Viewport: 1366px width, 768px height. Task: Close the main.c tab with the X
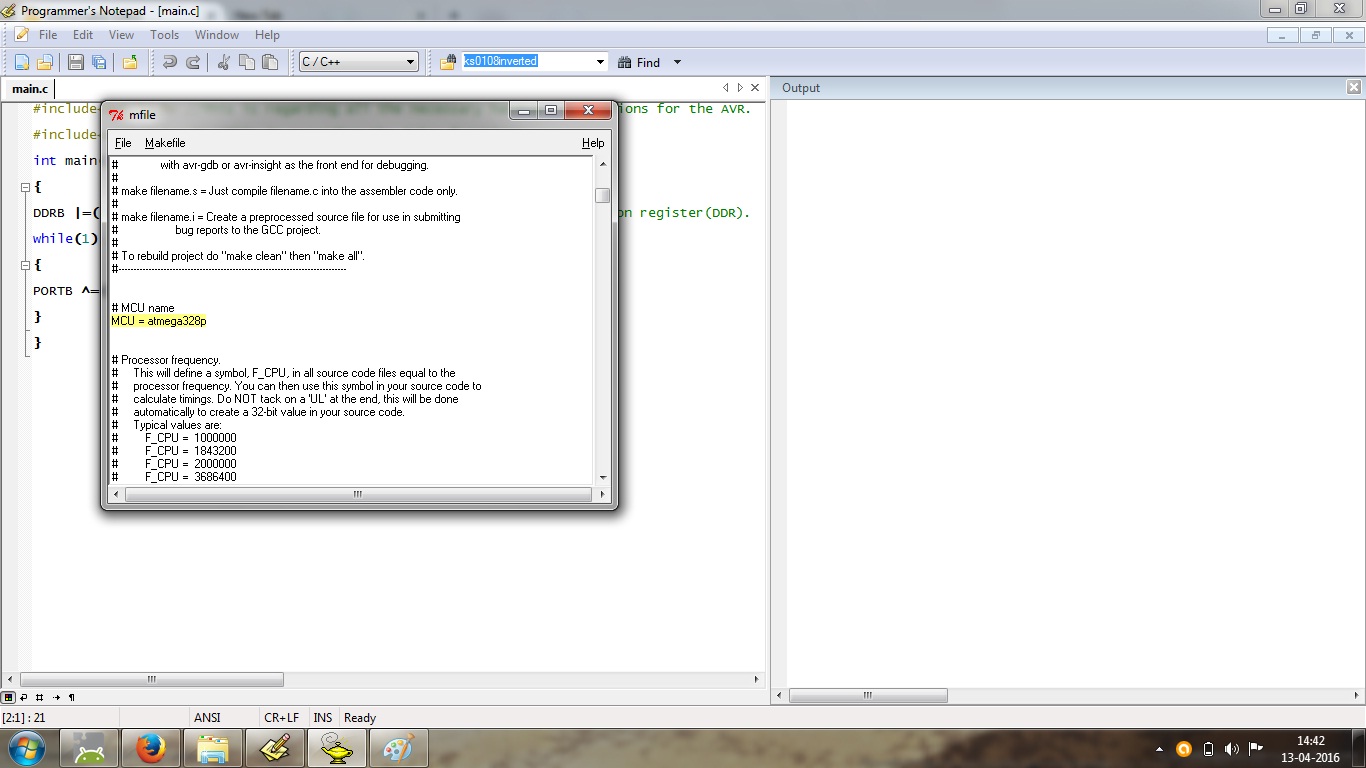pos(755,88)
